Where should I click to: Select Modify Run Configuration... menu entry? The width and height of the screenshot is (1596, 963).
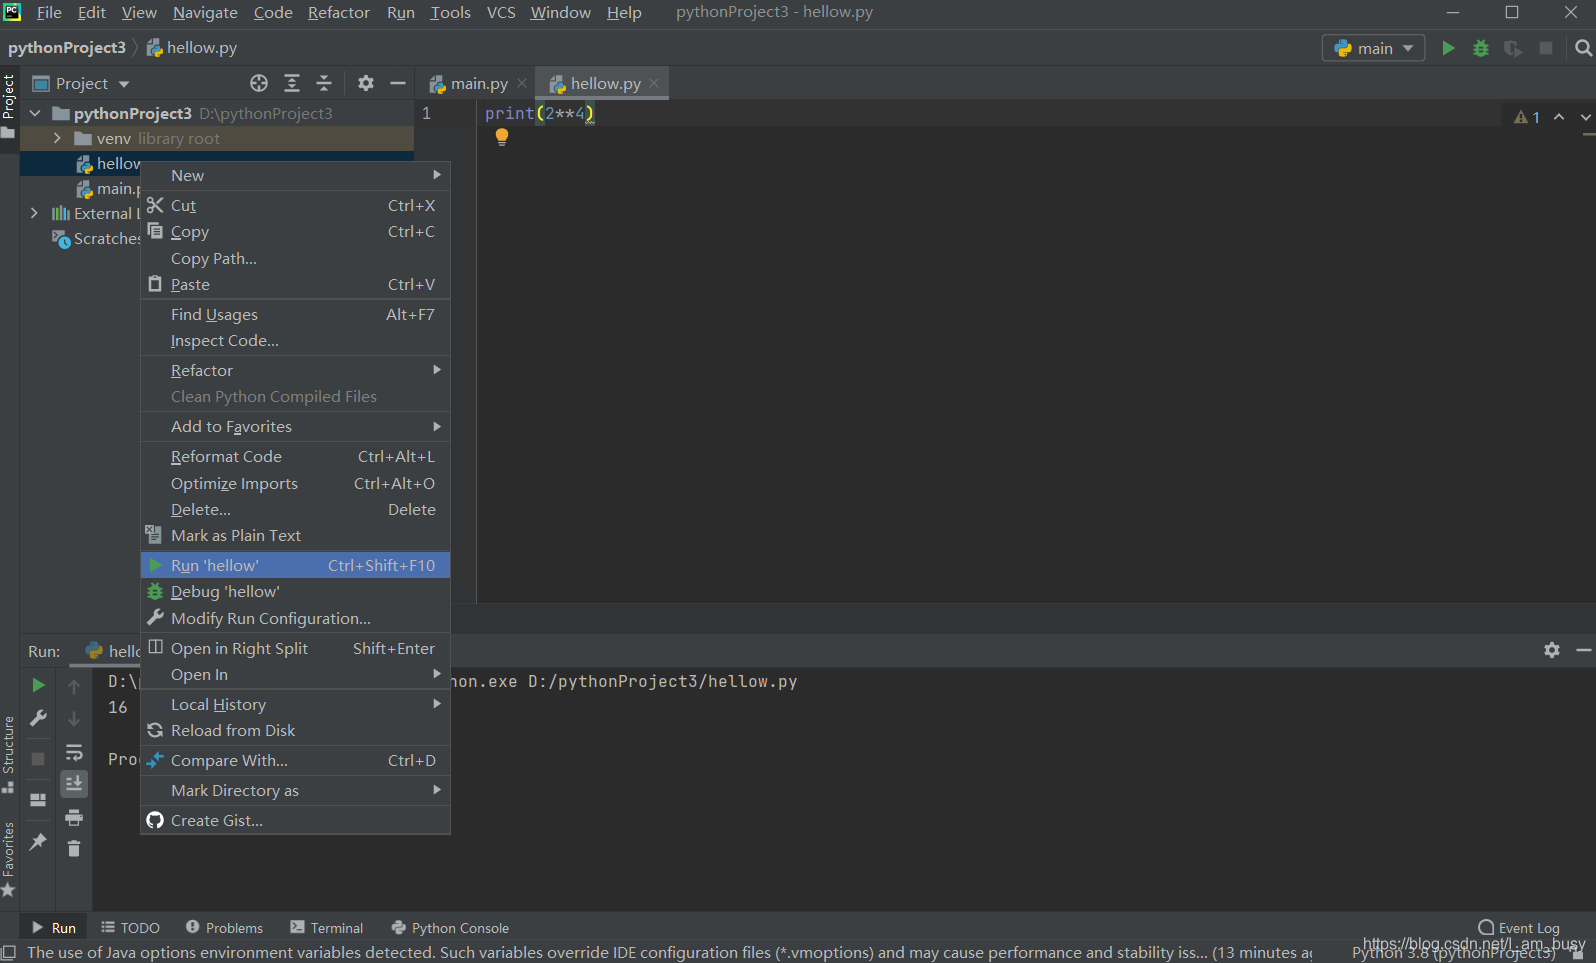[x=295, y=618]
